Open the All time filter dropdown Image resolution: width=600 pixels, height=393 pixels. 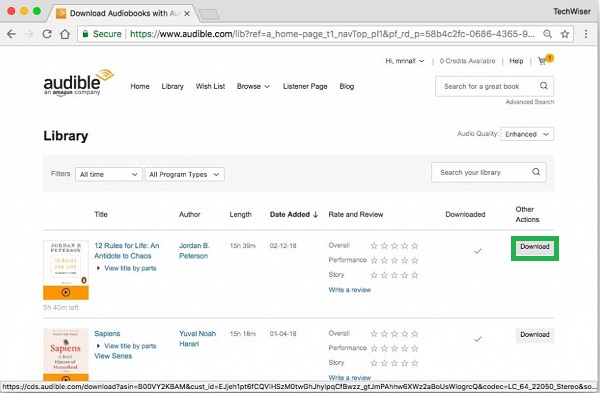click(109, 174)
